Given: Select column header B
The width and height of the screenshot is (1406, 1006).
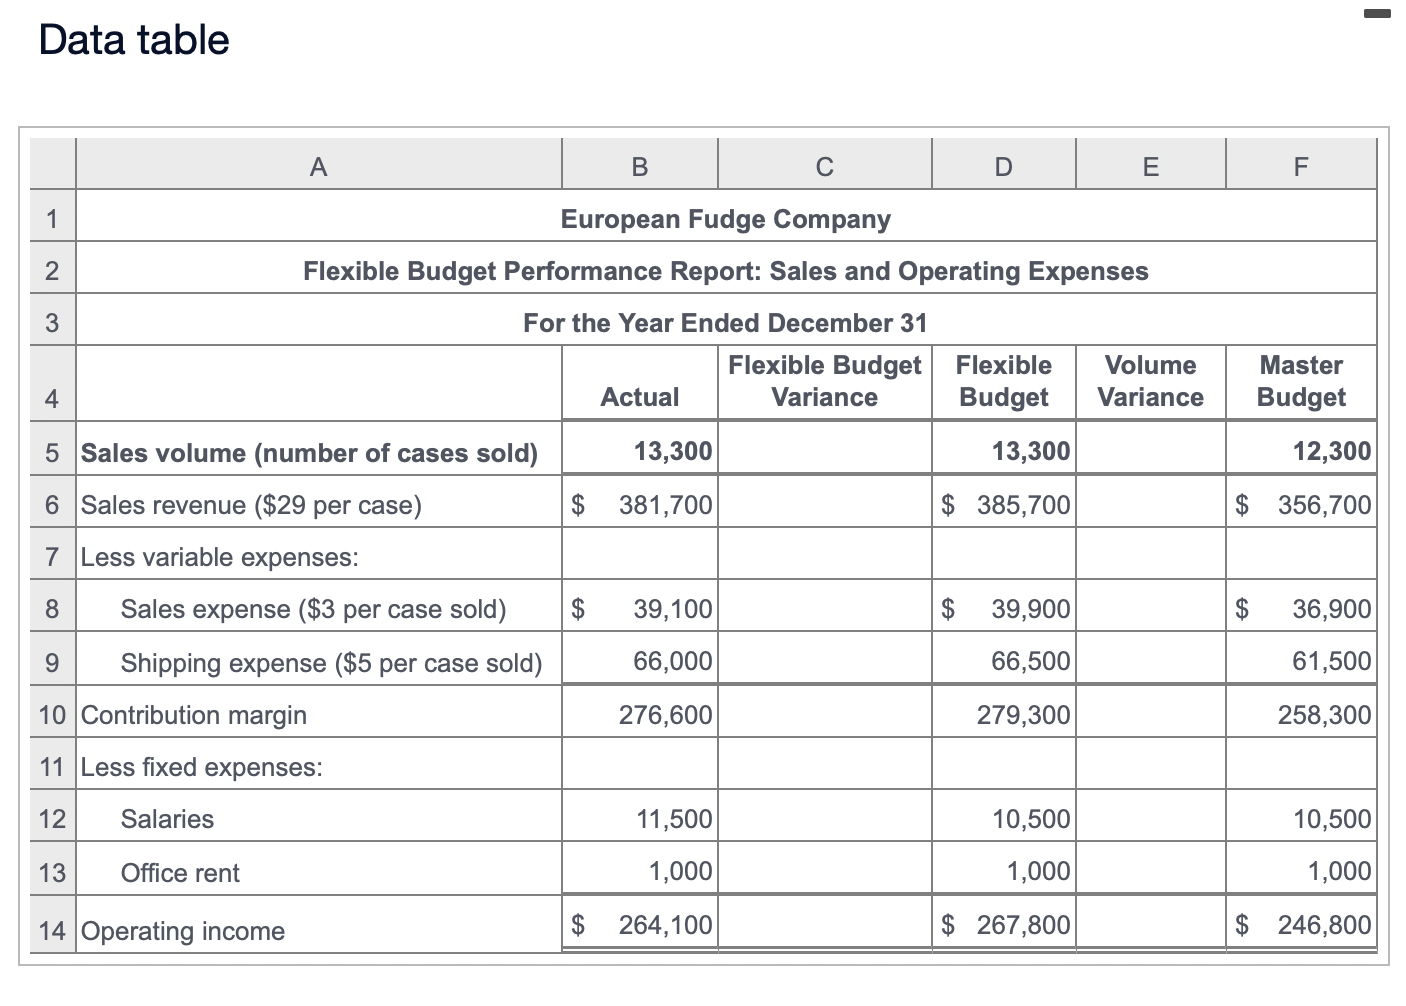Looking at the screenshot, I should (639, 165).
